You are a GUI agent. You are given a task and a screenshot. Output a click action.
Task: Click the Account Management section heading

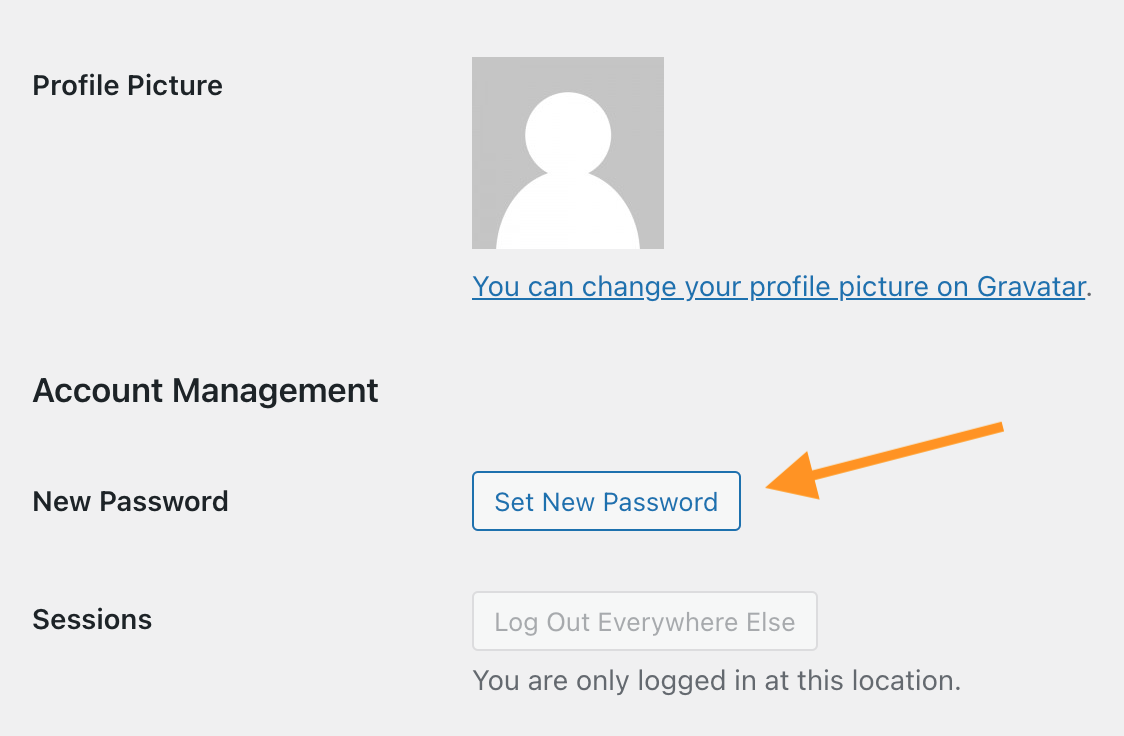(x=205, y=390)
